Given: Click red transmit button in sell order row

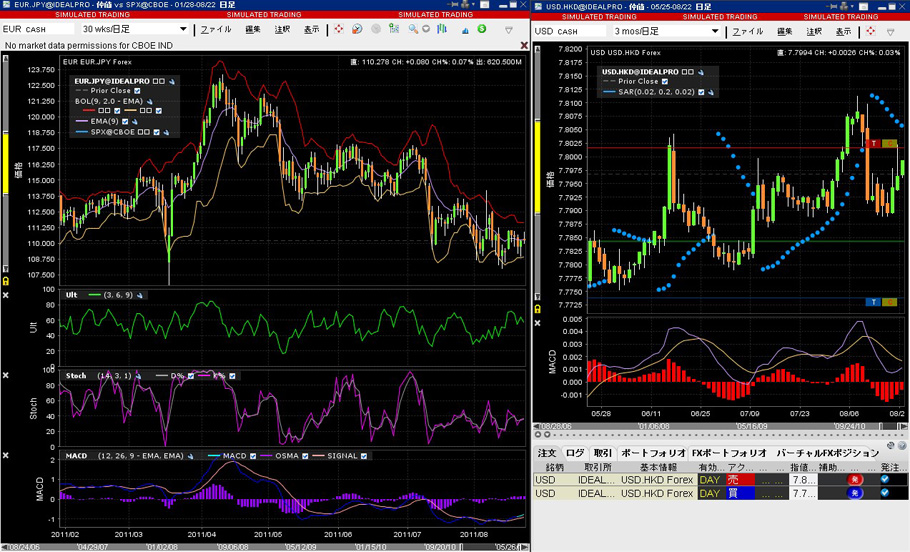Looking at the screenshot, I should pyautogui.click(x=854, y=479).
